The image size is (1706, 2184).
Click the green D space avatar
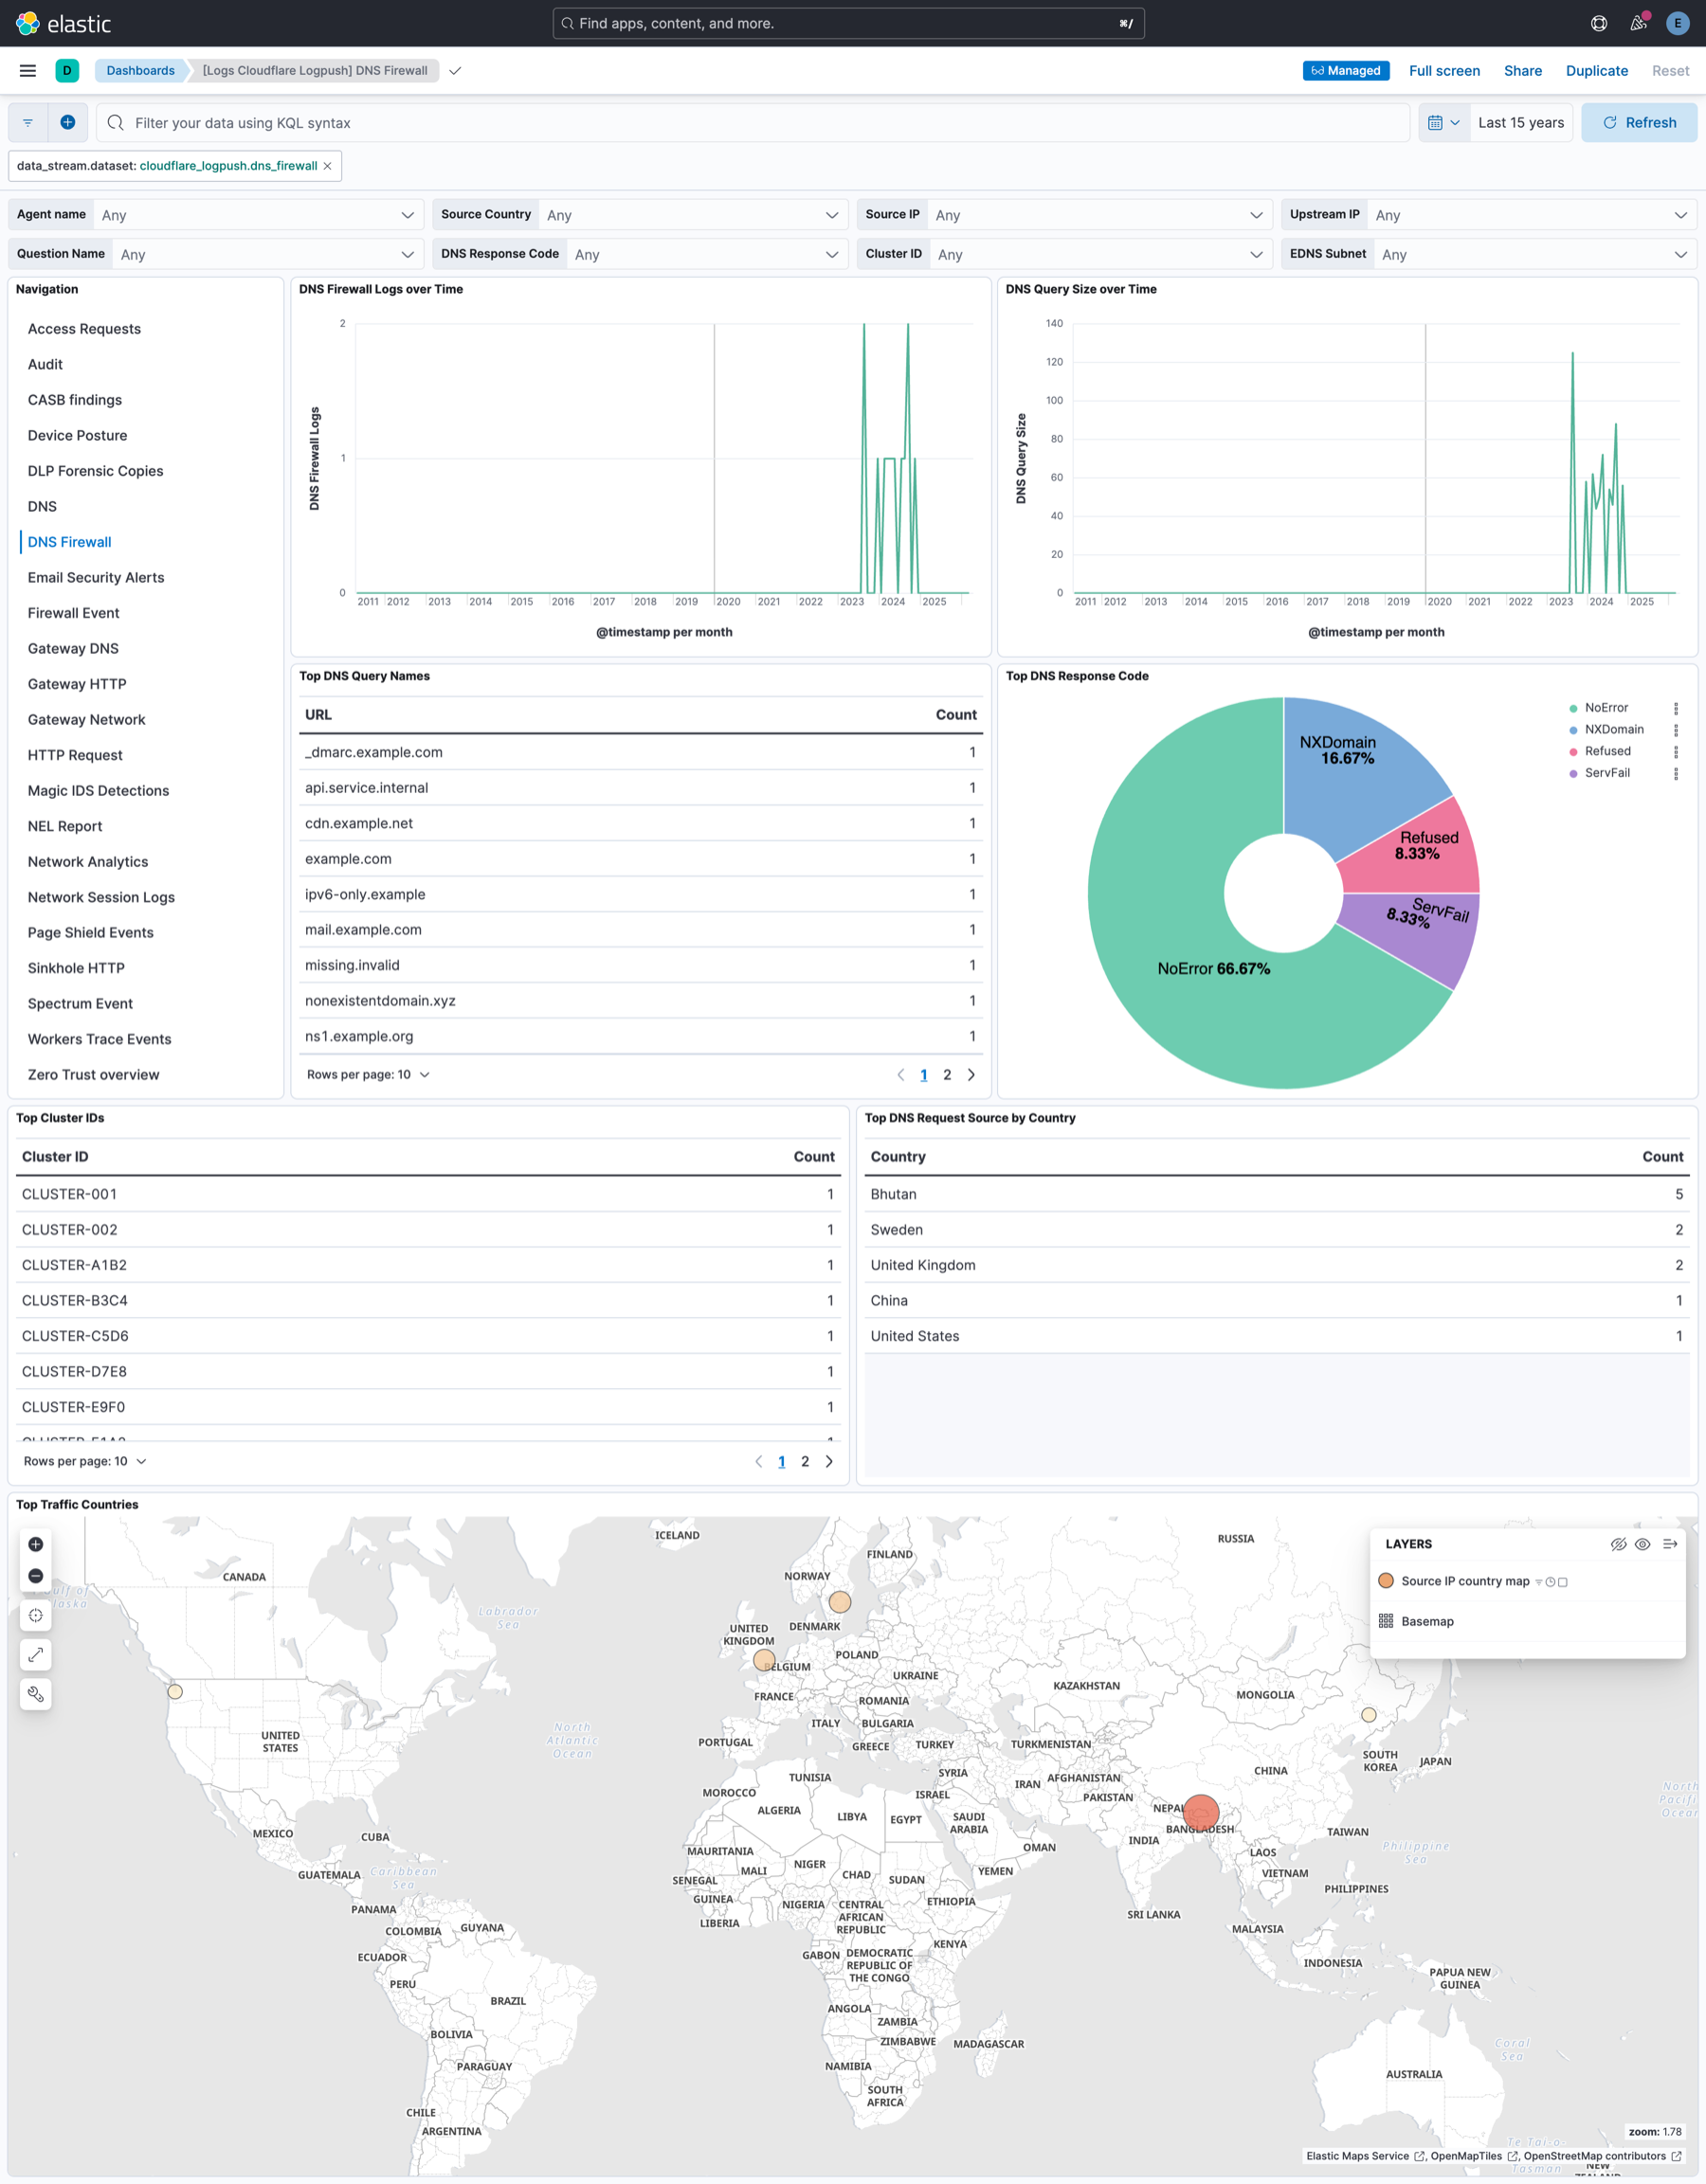coord(67,71)
